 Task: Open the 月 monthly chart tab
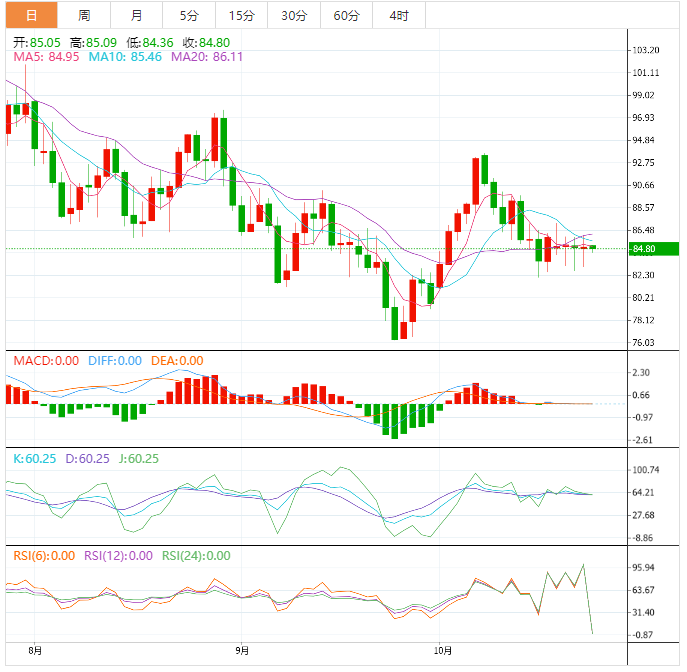click(x=137, y=15)
